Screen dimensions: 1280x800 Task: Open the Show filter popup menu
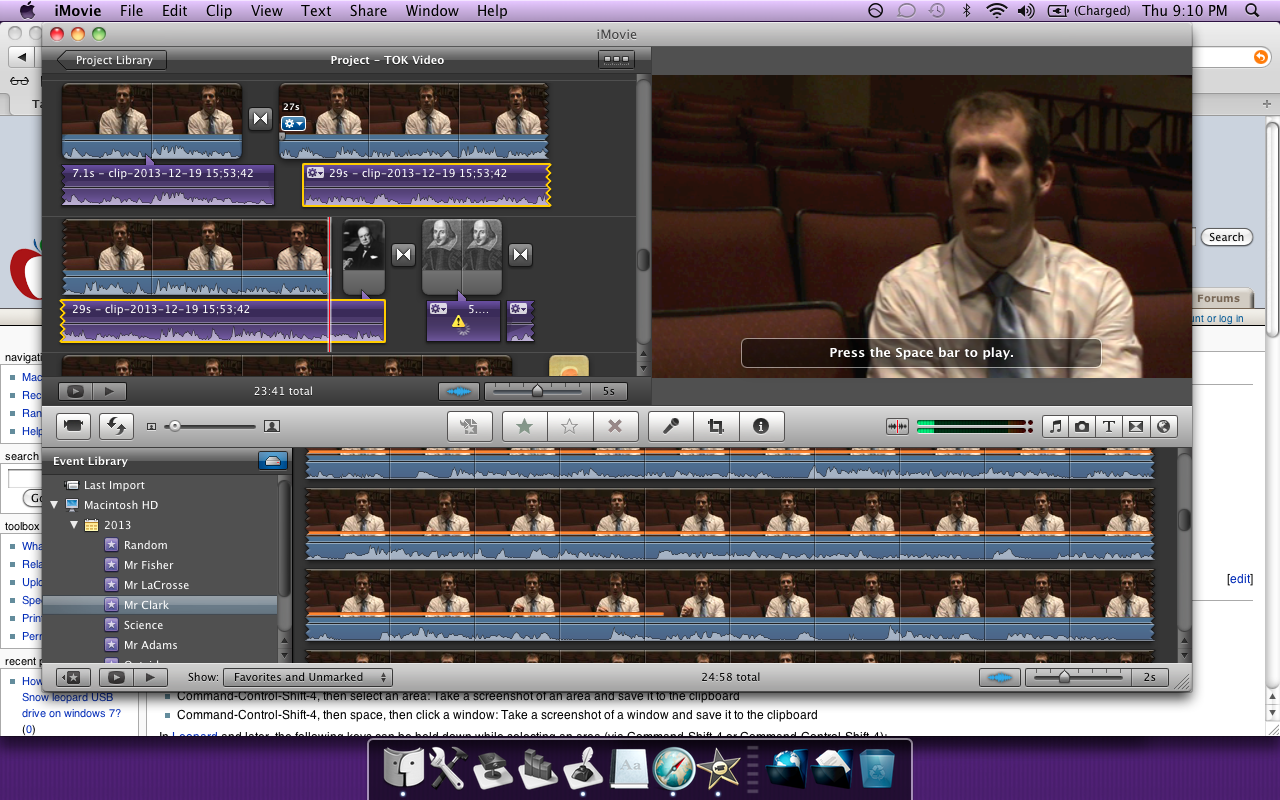click(307, 677)
